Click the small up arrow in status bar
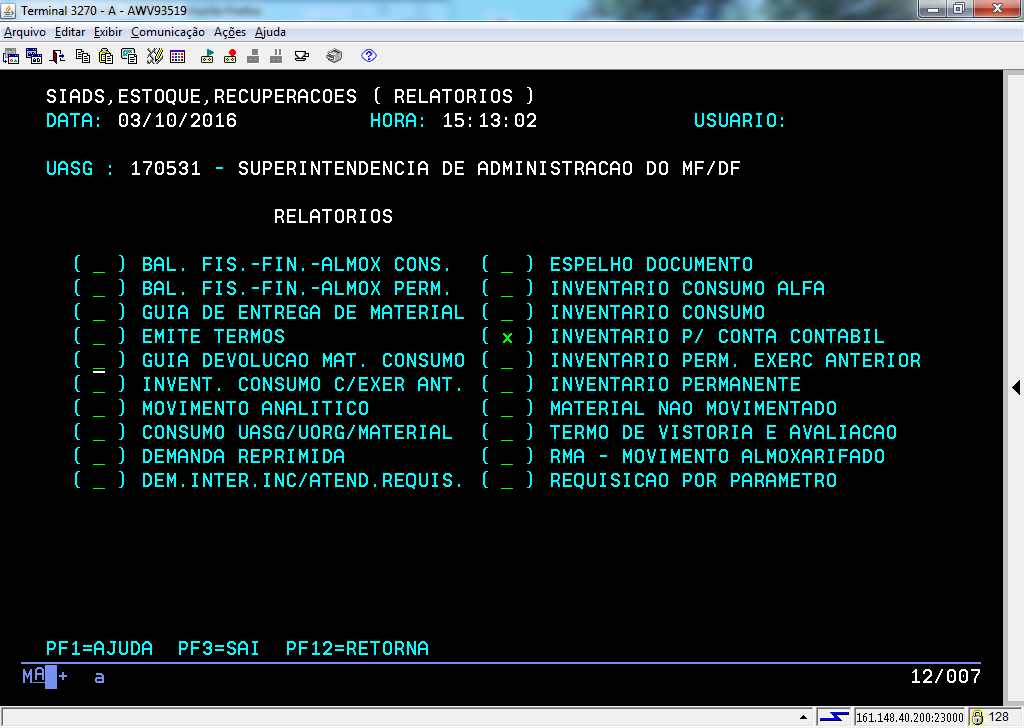1024x728 pixels. [x=803, y=717]
